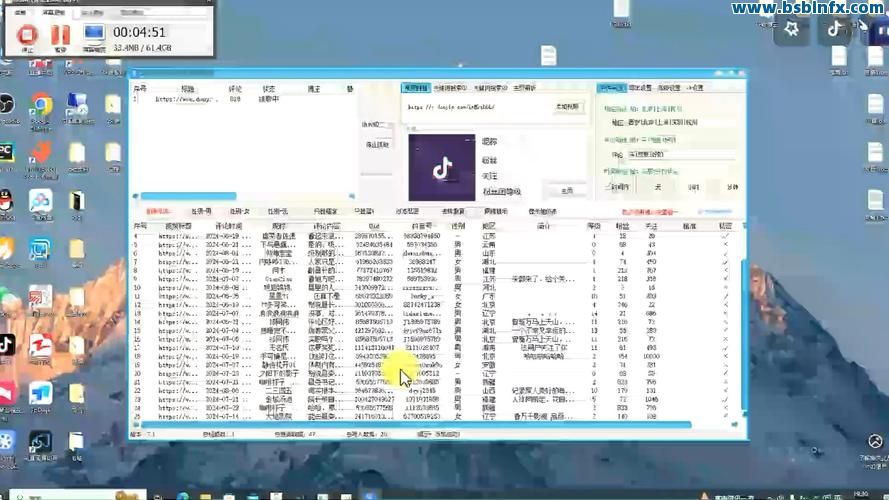Viewport: 889px width, 500px height.
Task: Click the button right of the URL field
Action: click(567, 107)
